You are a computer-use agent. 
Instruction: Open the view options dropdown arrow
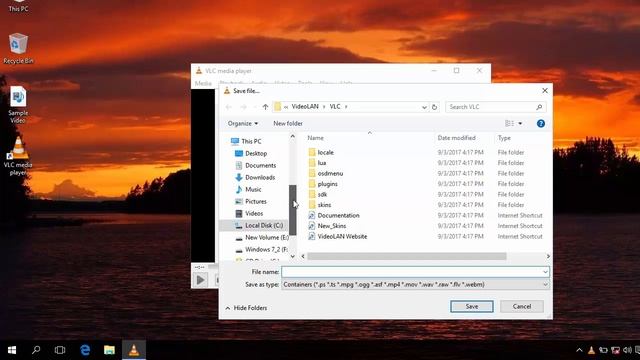[520, 123]
